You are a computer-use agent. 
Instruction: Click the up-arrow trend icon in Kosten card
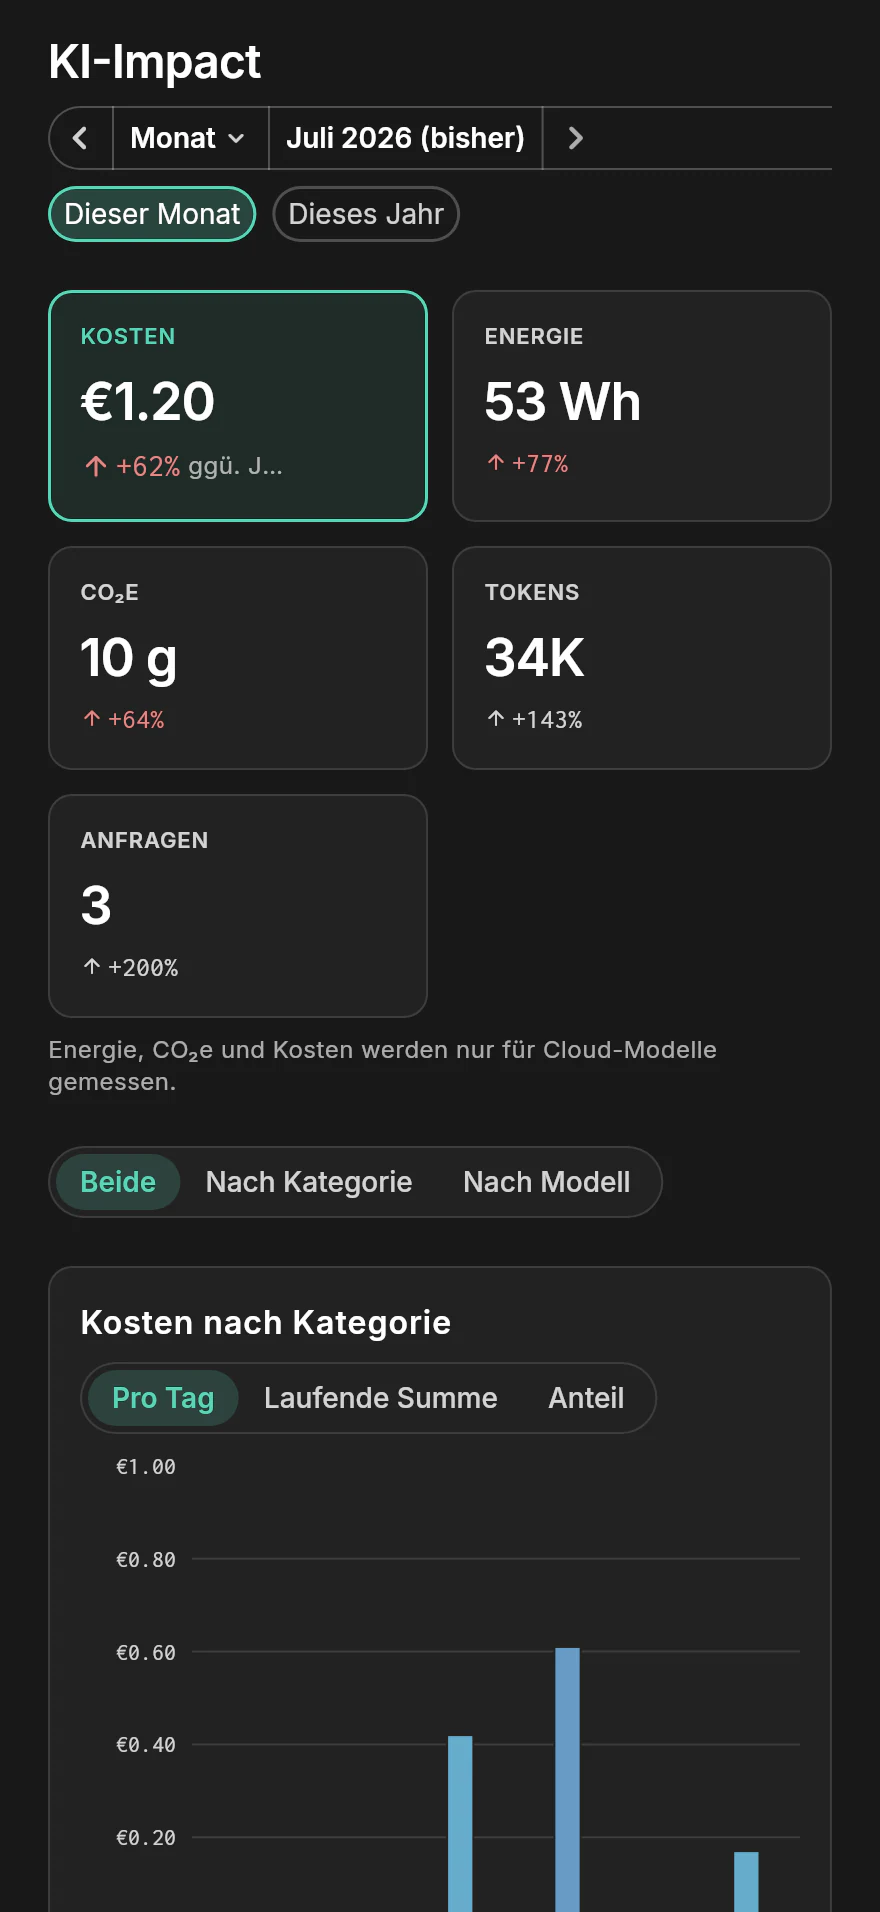tap(96, 466)
